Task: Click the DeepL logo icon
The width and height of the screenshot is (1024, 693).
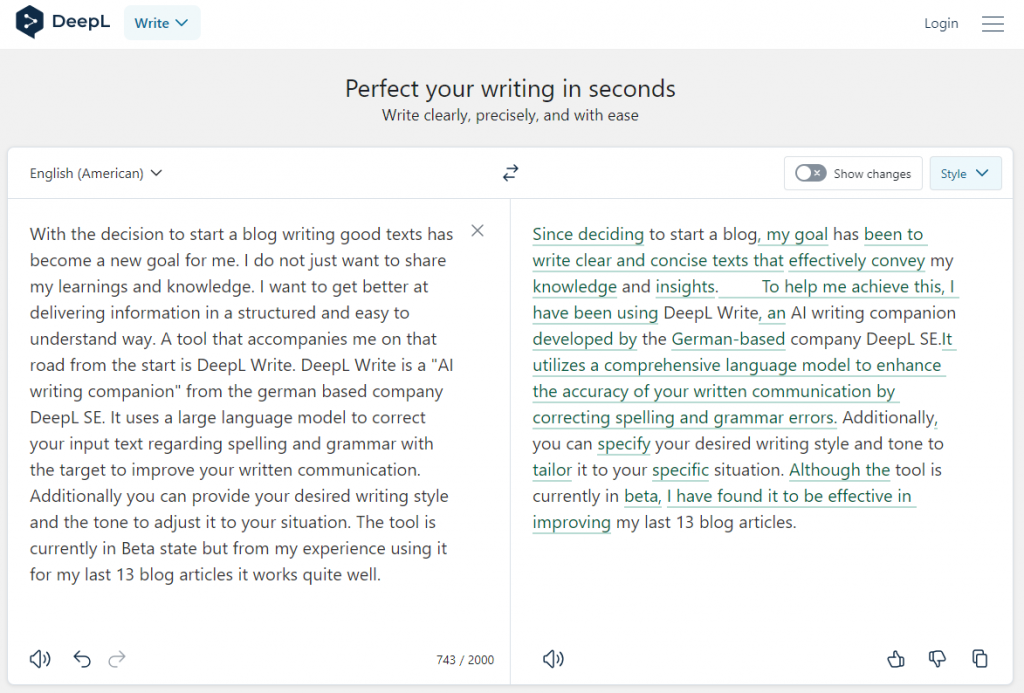Action: pyautogui.click(x=30, y=22)
